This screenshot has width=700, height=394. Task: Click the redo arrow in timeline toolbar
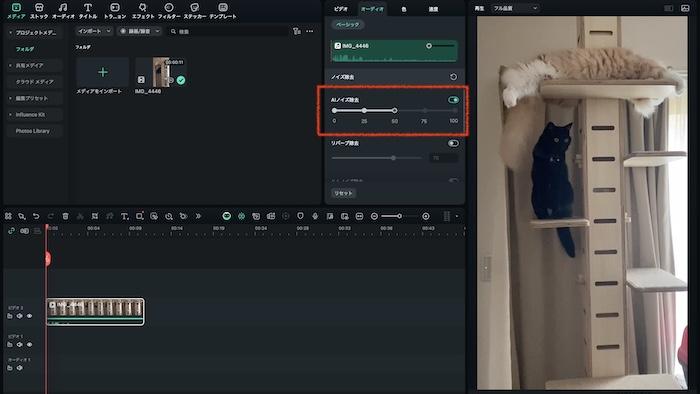tap(50, 216)
